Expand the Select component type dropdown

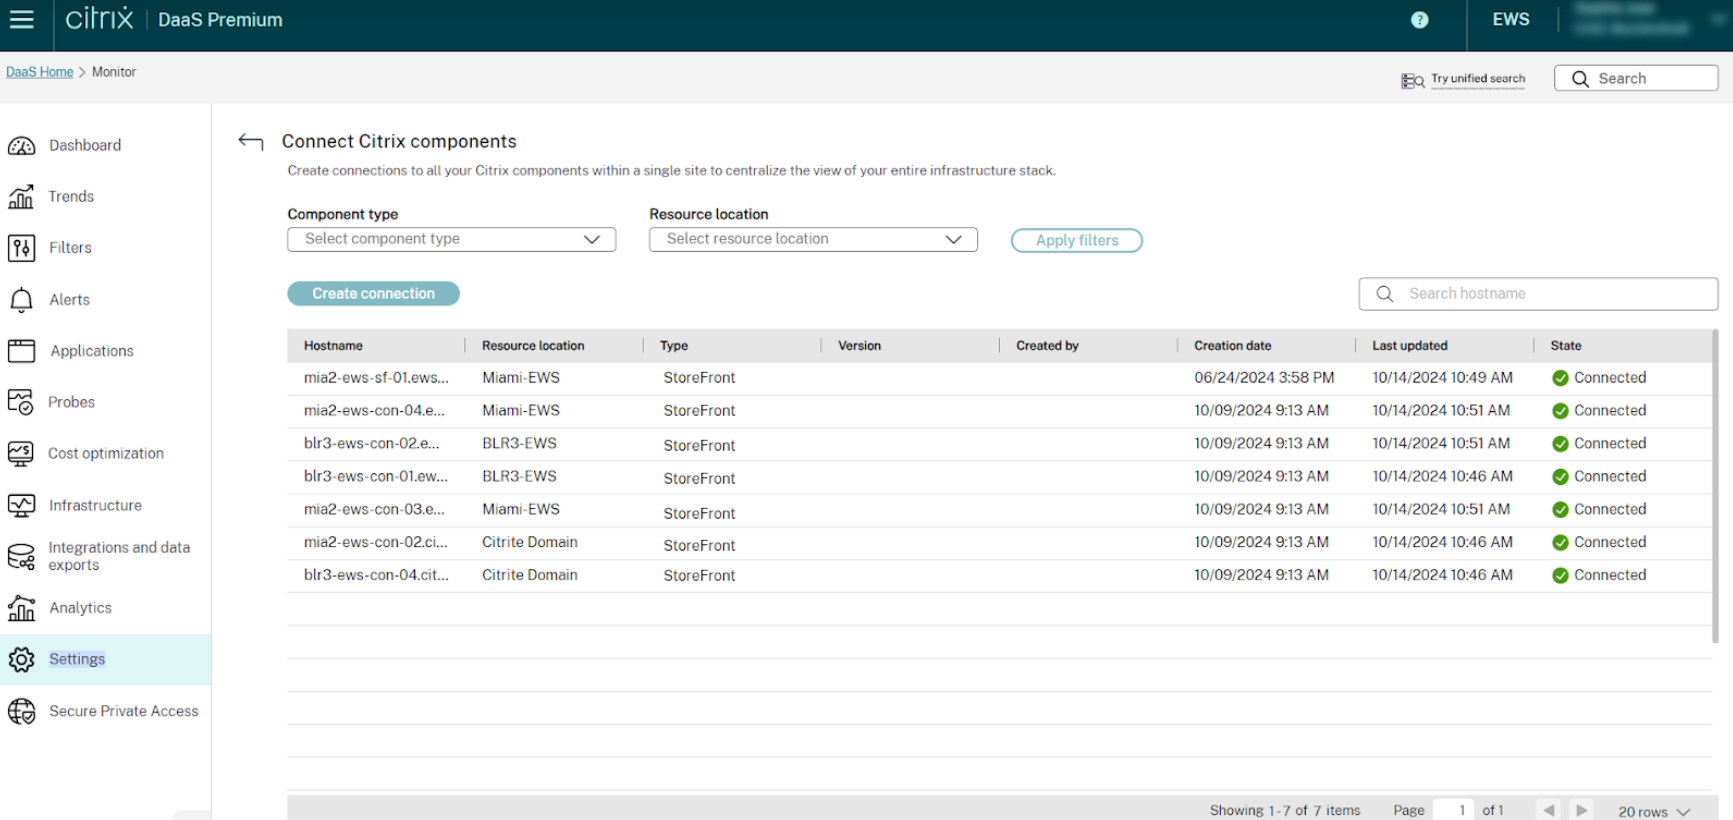(x=451, y=240)
